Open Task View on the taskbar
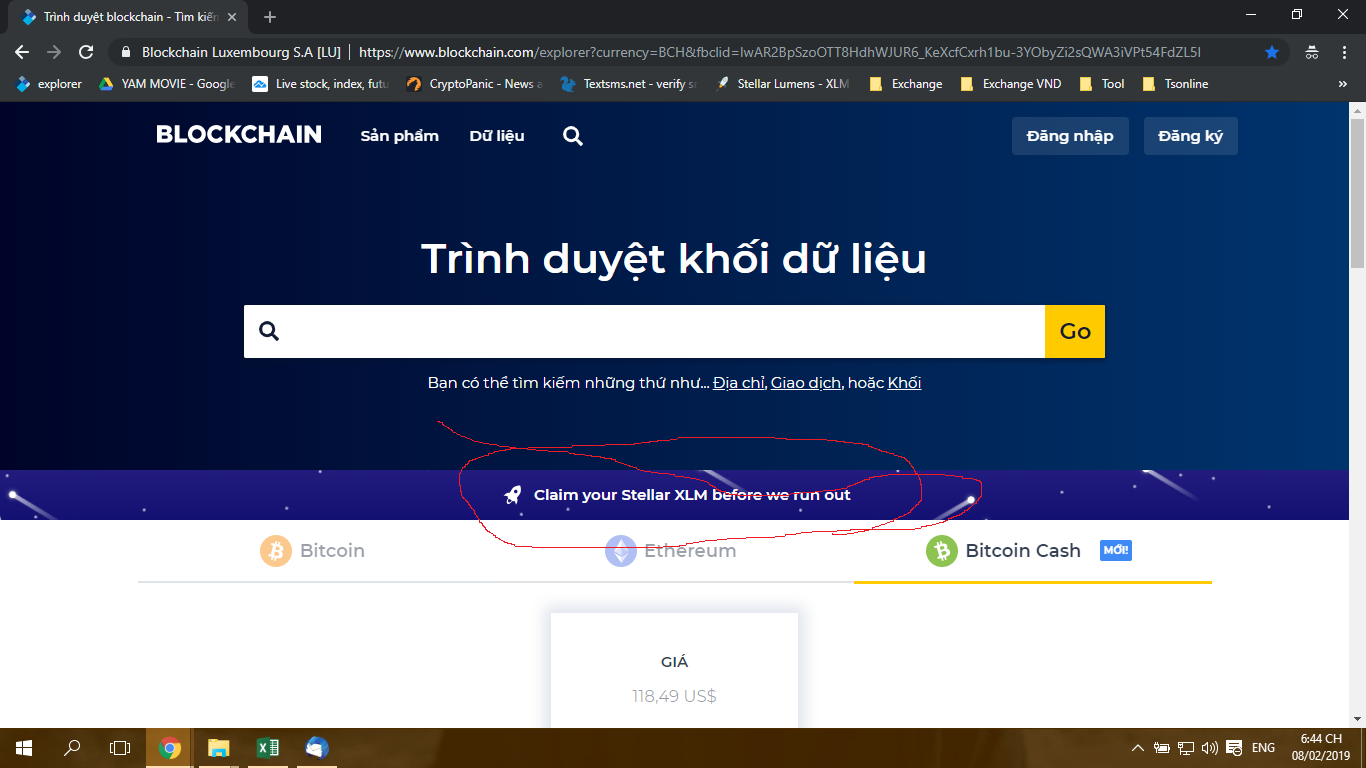Viewport: 1366px width, 768px height. (120, 748)
